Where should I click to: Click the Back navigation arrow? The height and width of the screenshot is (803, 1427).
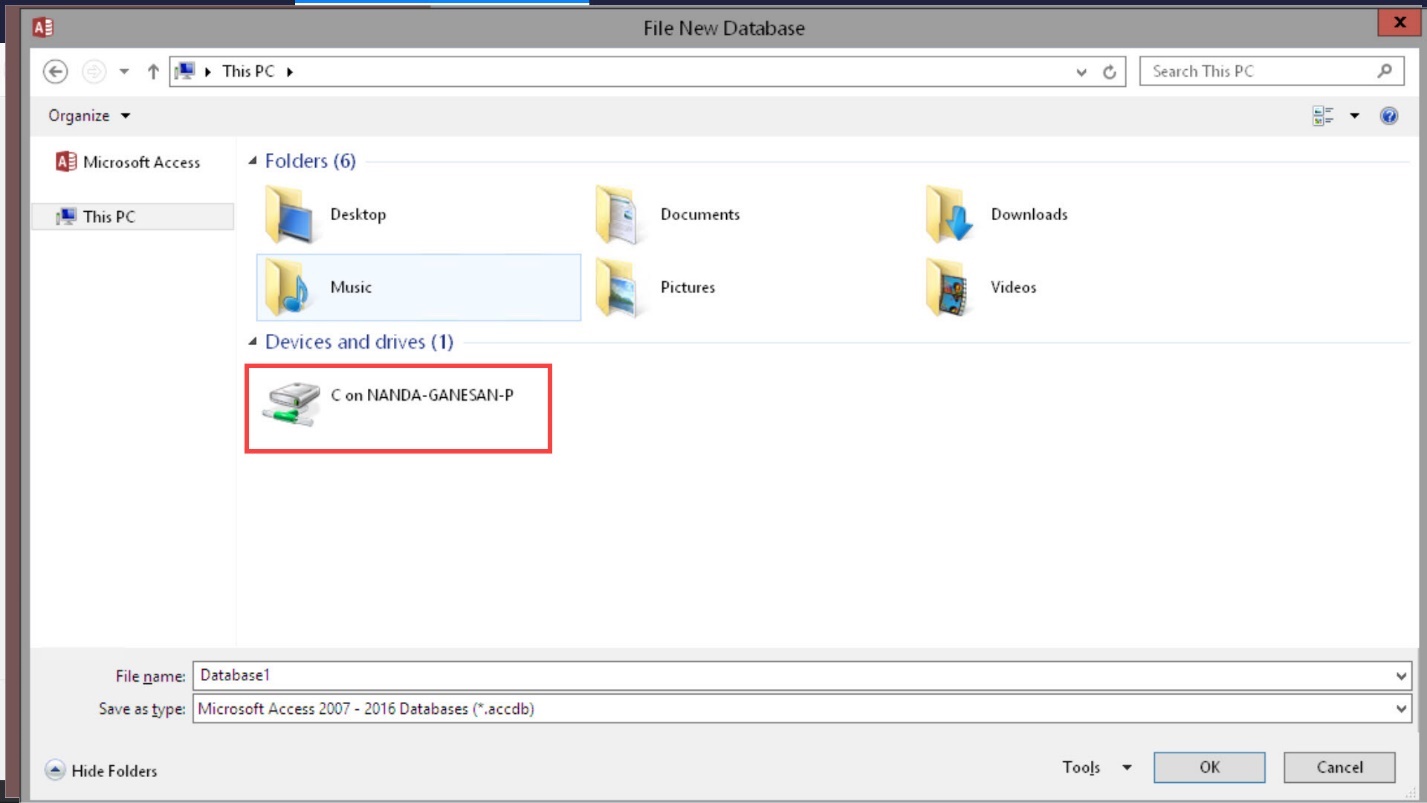coord(56,72)
